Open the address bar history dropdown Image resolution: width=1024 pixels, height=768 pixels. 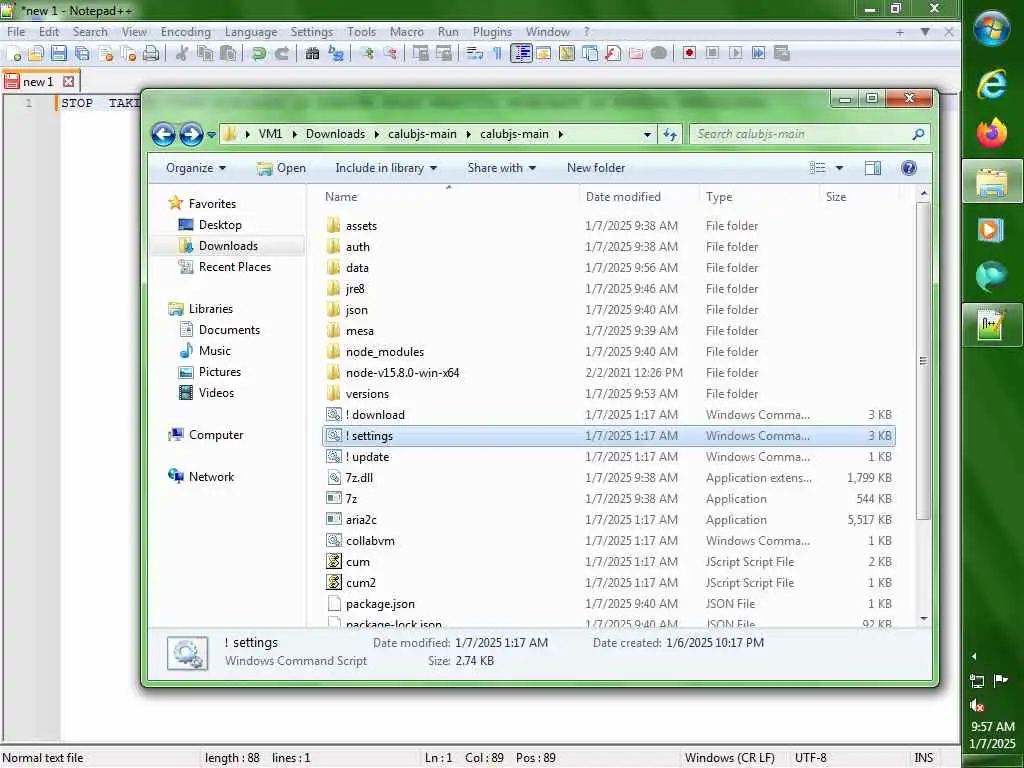tap(647, 135)
